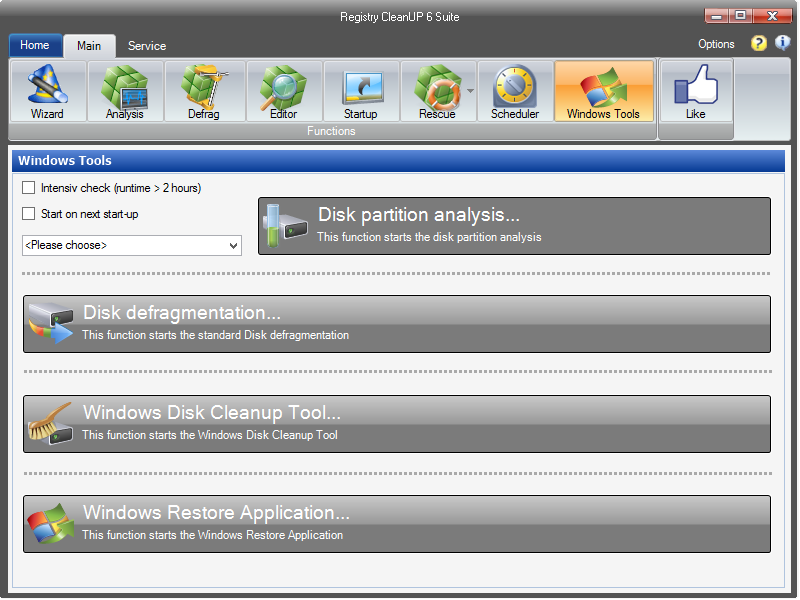Switch to the Home tab
The height and width of the screenshot is (600, 800).
pos(35,45)
